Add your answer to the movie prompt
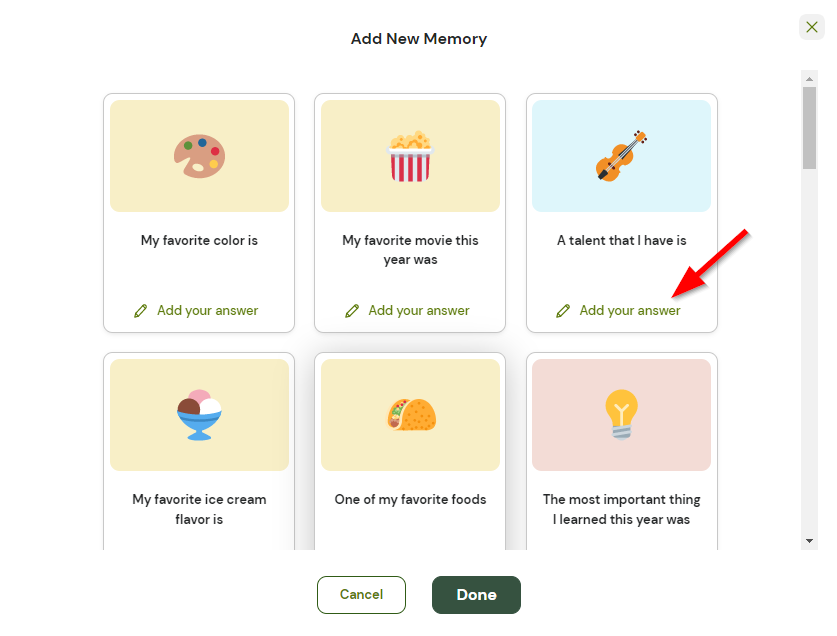837x636 pixels. (x=417, y=310)
